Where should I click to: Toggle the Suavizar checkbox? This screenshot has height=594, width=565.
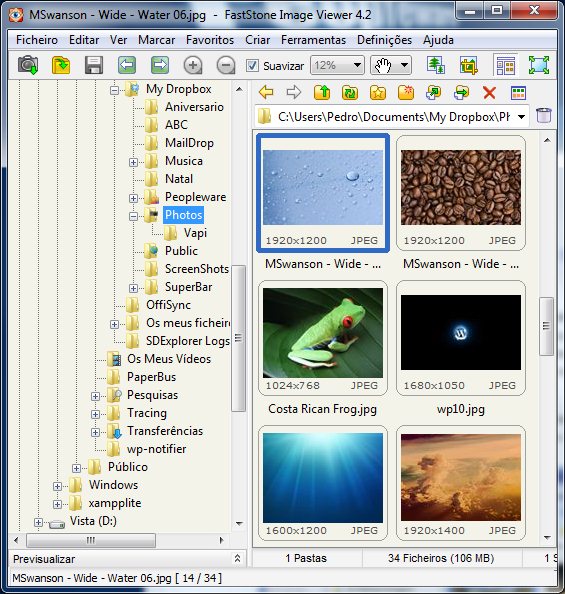pyautogui.click(x=252, y=66)
